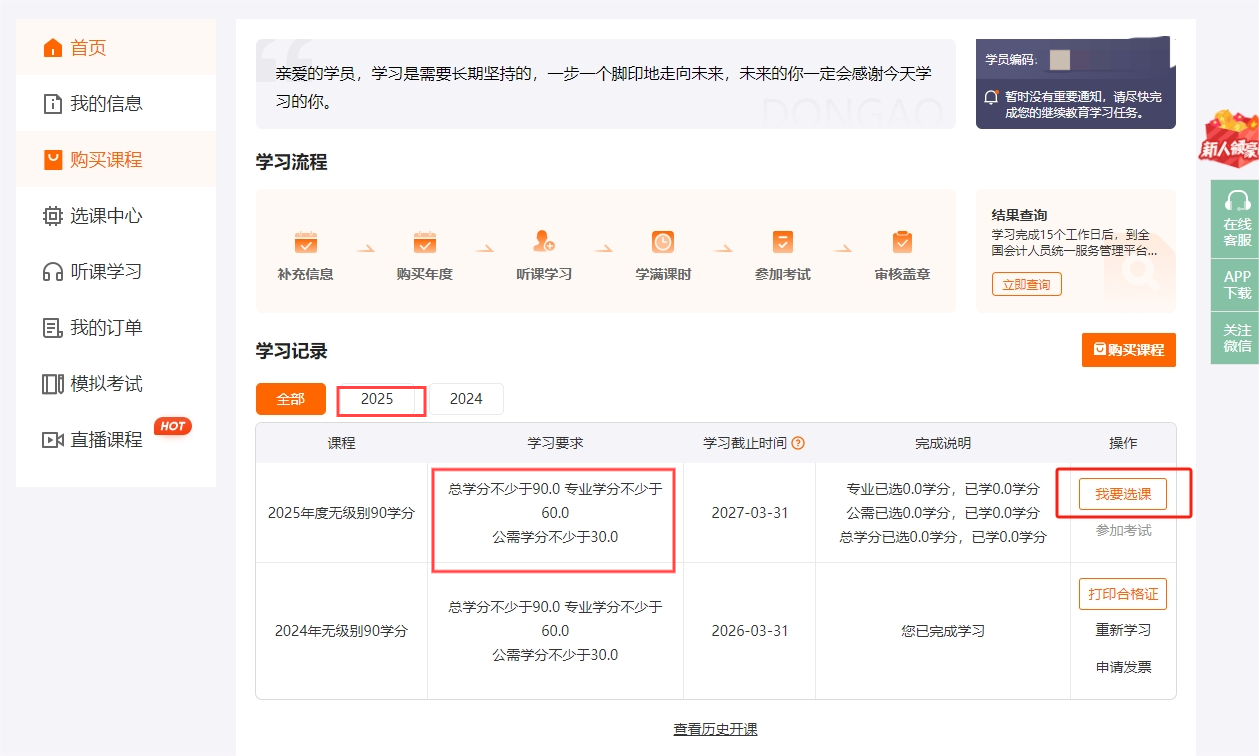Switch to the 2024 tab
1259x756 pixels.
(x=466, y=398)
